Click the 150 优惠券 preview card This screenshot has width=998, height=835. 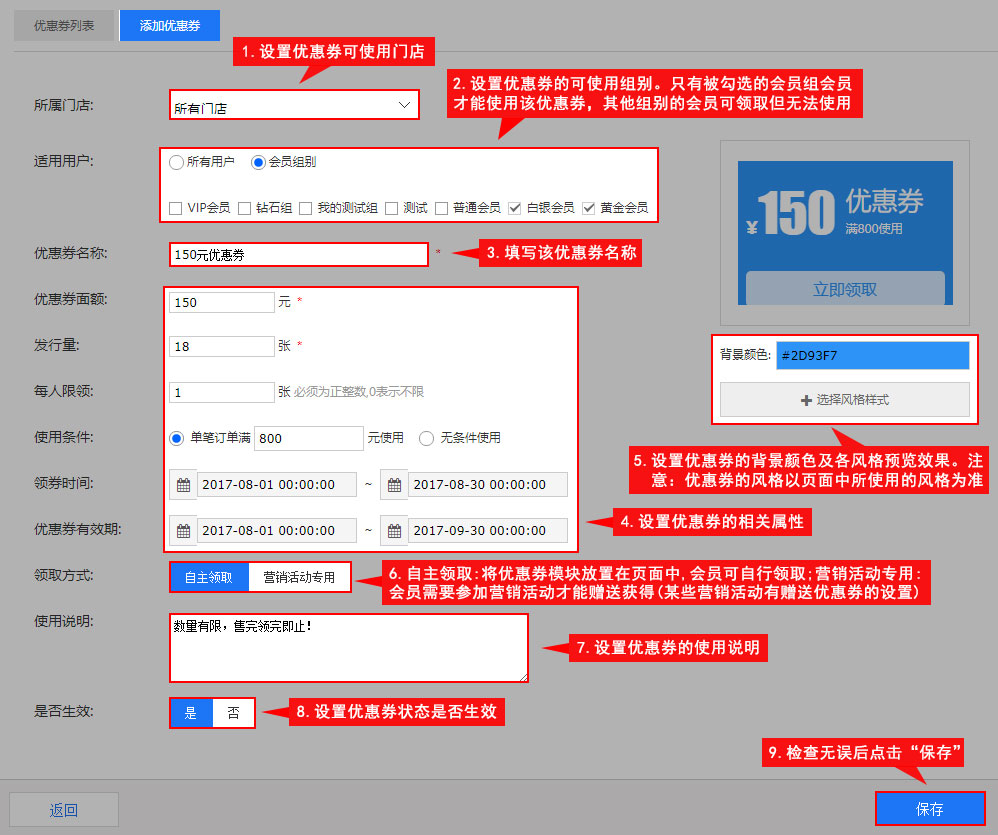(845, 233)
